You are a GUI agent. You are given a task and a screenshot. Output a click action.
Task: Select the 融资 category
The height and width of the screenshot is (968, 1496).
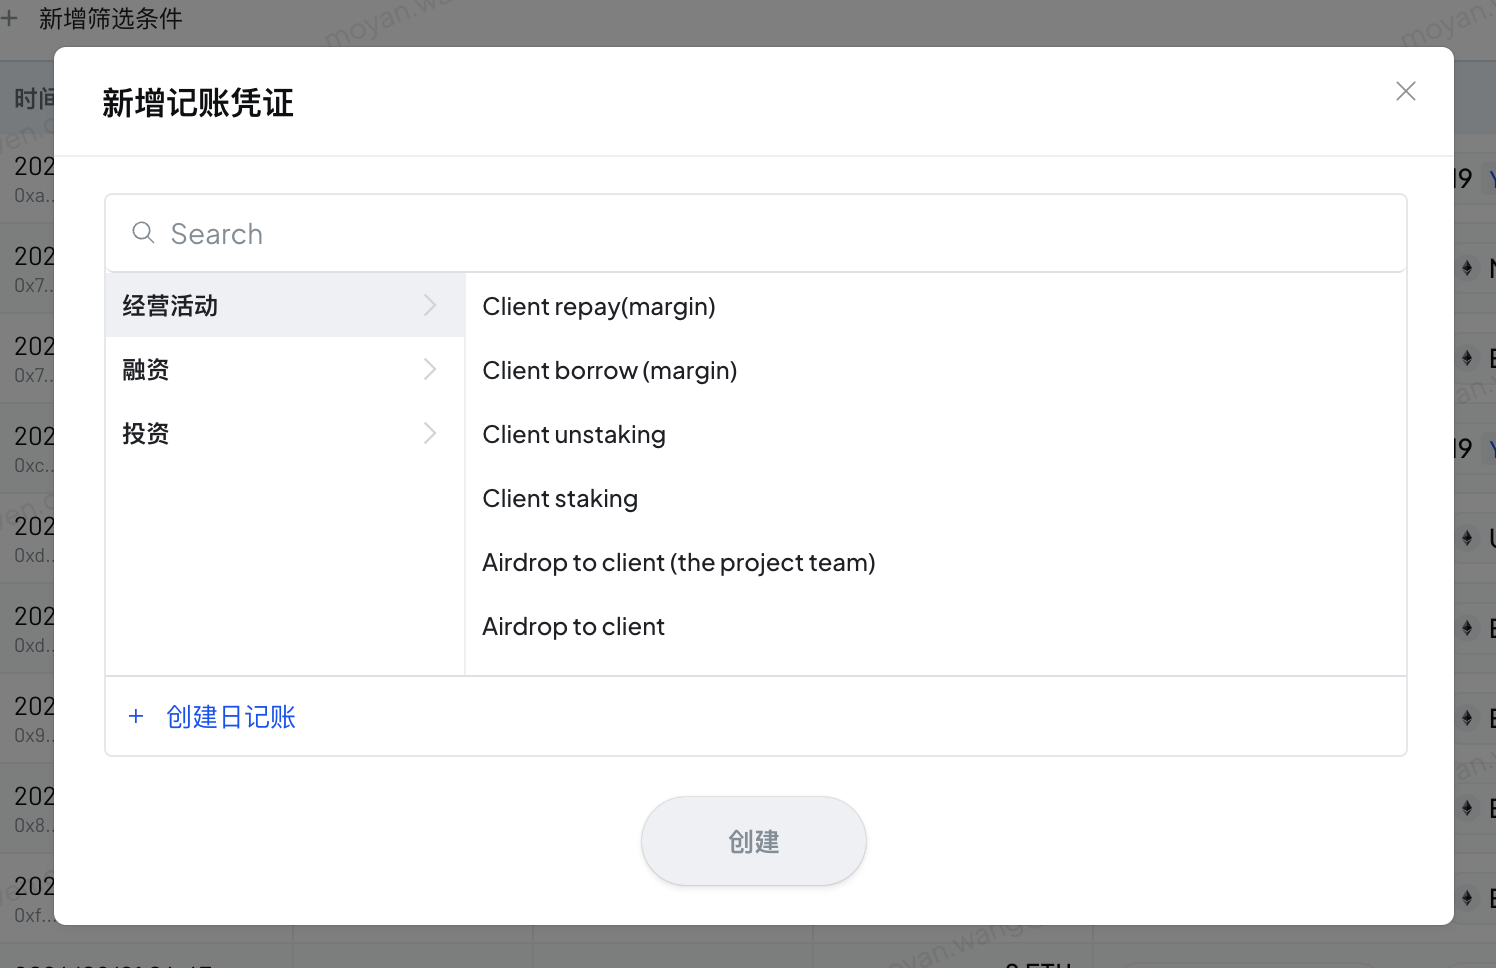point(146,370)
